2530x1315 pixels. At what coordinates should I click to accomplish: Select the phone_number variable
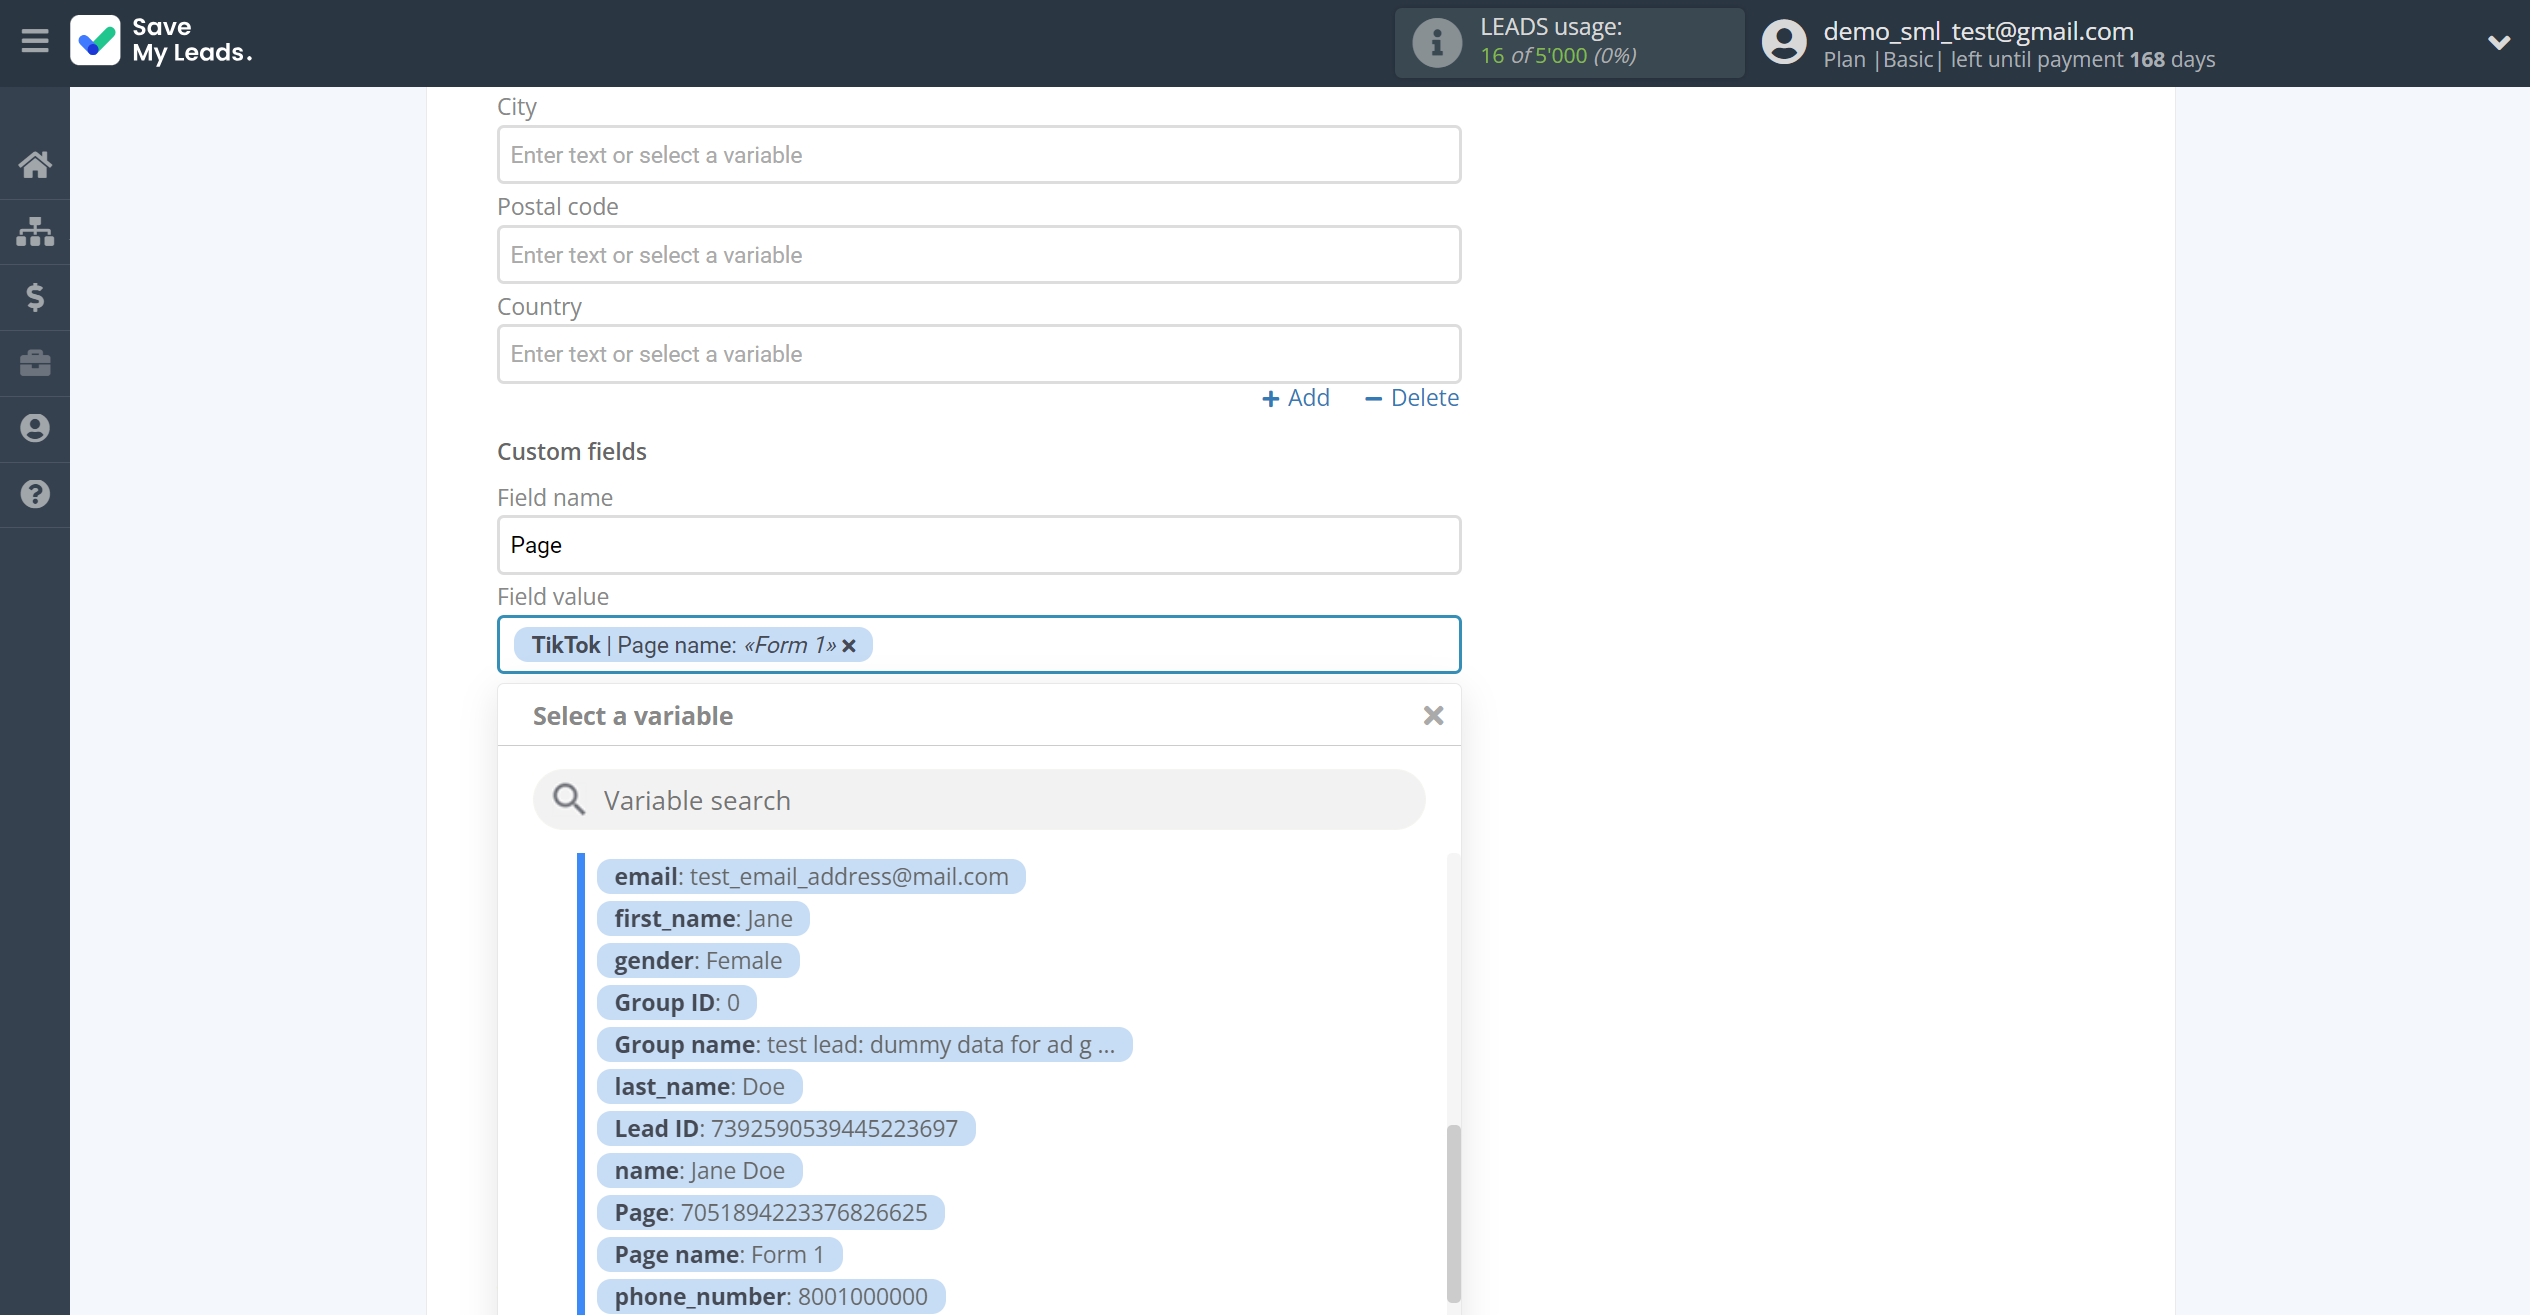pyautogui.click(x=771, y=1297)
